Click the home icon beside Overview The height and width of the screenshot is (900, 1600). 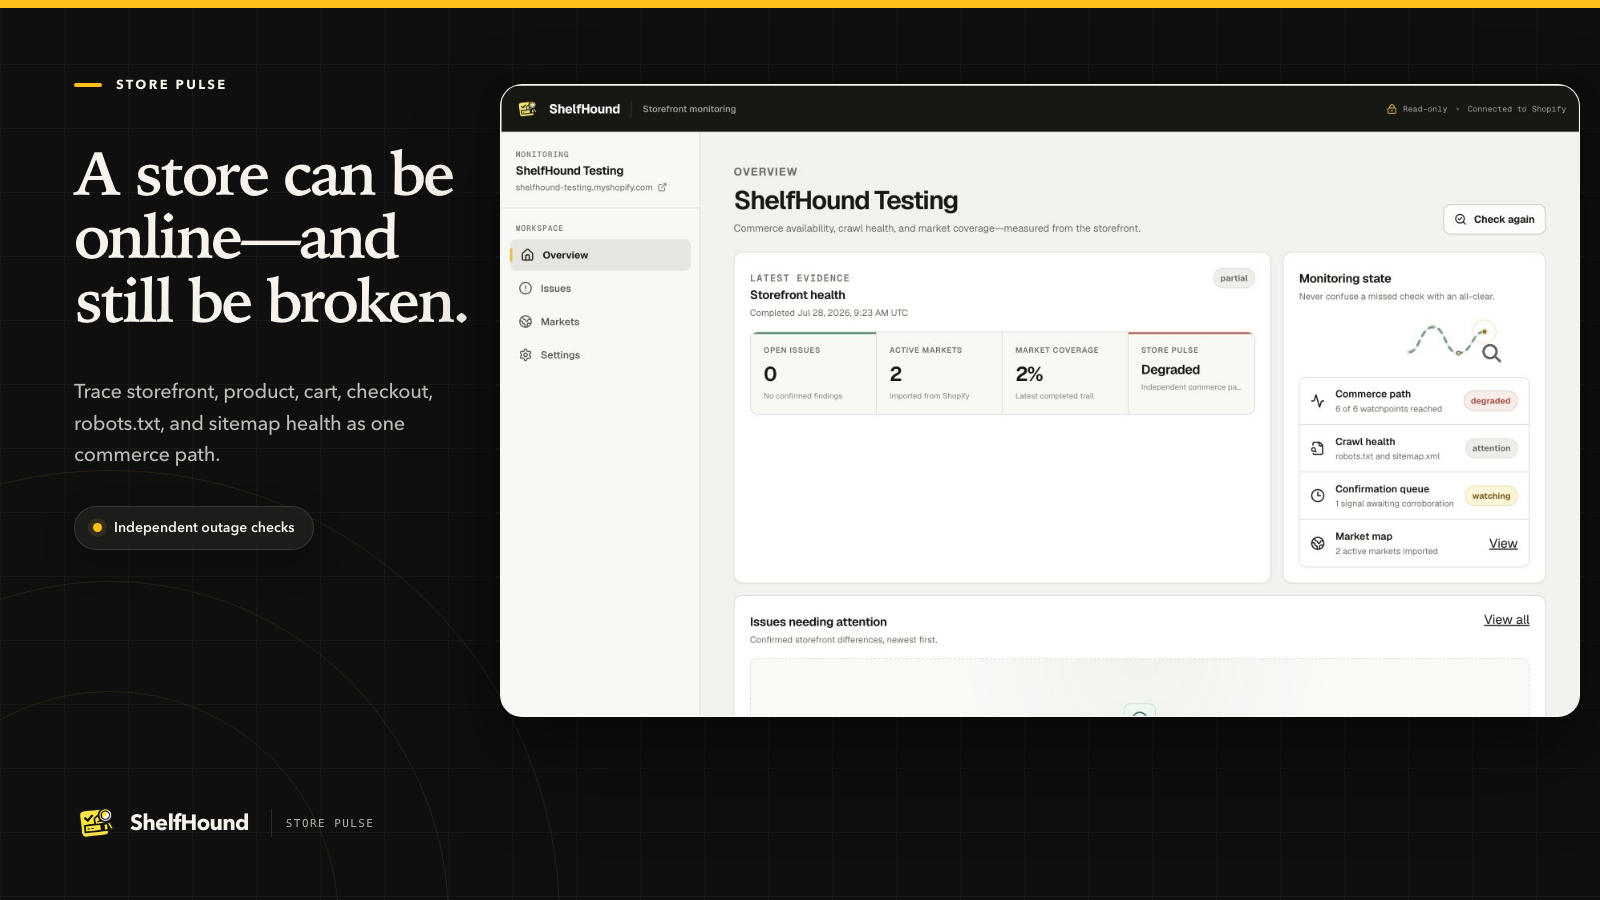click(527, 255)
